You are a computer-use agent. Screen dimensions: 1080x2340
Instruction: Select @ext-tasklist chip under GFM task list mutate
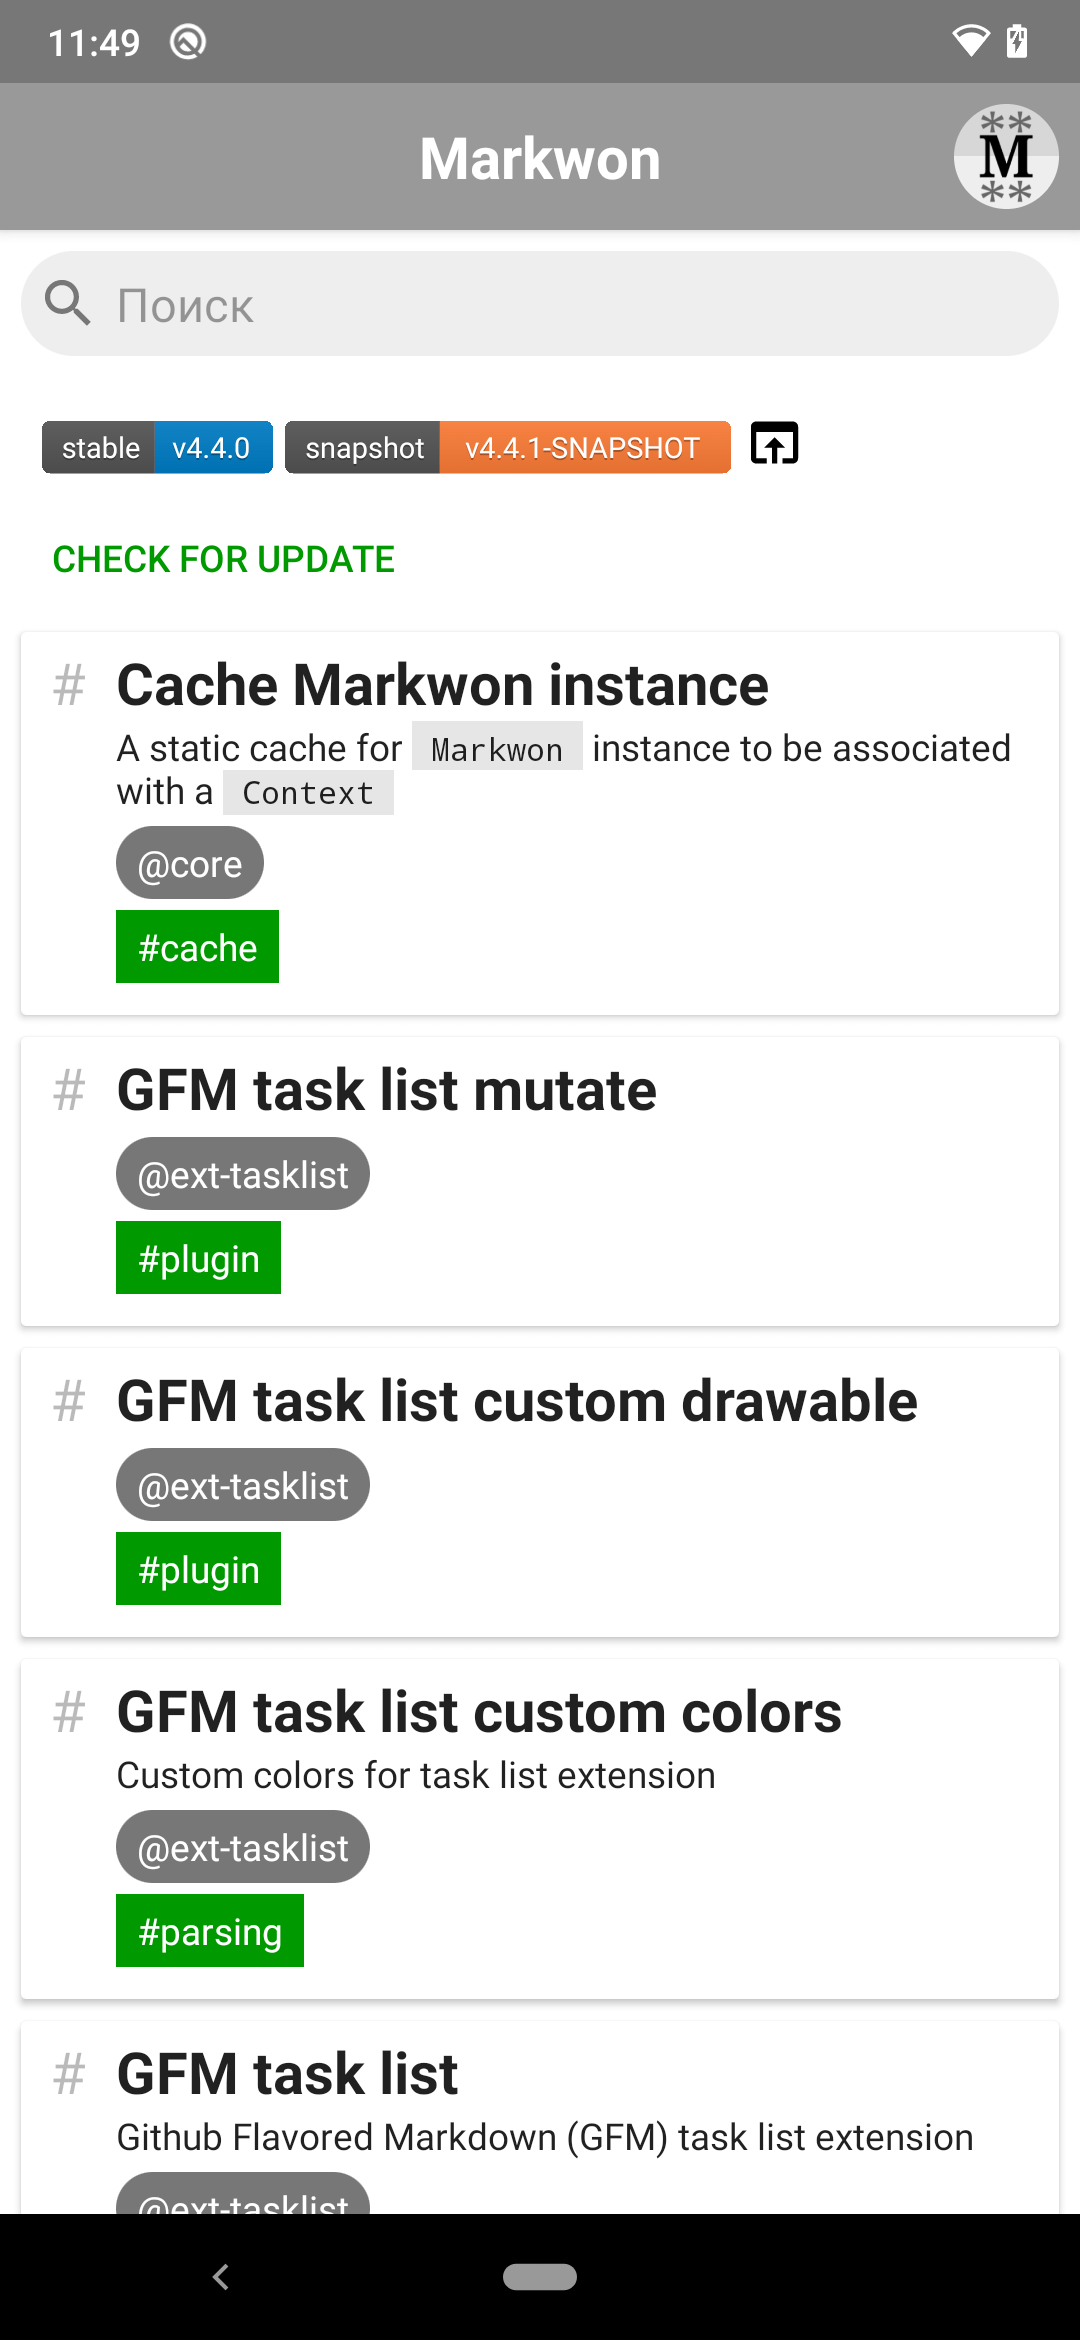click(x=243, y=1174)
